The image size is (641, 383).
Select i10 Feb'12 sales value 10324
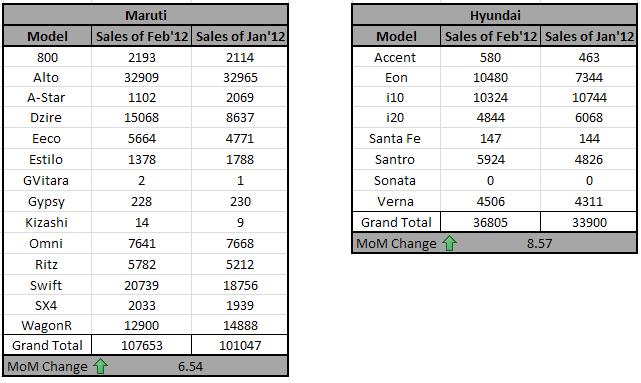click(490, 97)
